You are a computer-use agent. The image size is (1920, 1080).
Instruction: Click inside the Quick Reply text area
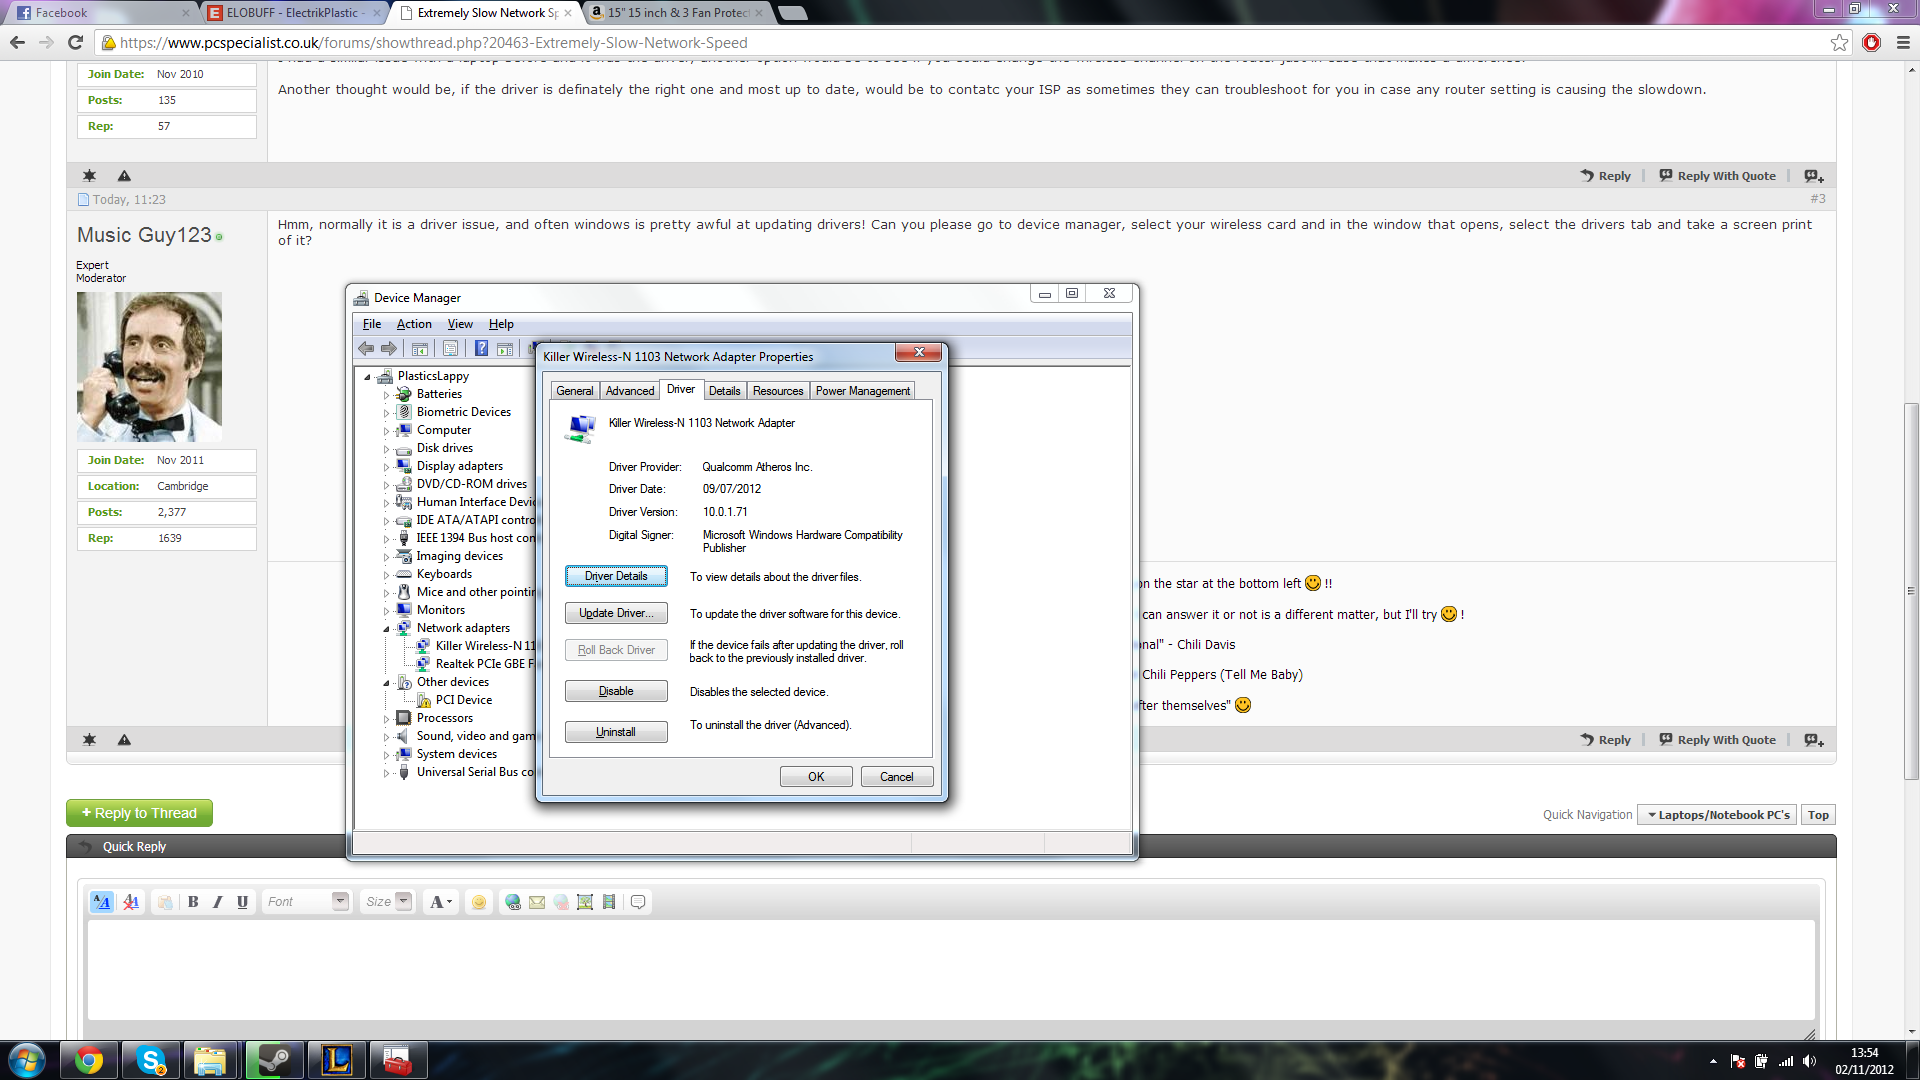tap(951, 970)
